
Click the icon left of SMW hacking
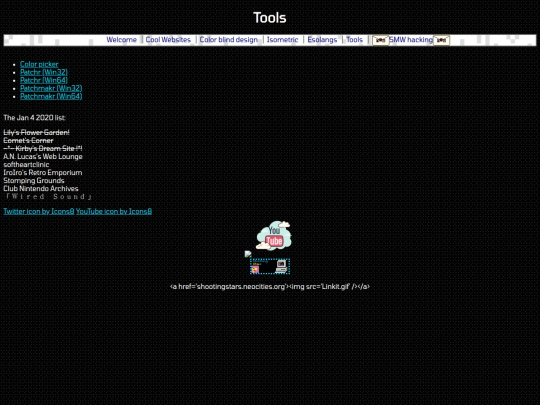(x=381, y=40)
